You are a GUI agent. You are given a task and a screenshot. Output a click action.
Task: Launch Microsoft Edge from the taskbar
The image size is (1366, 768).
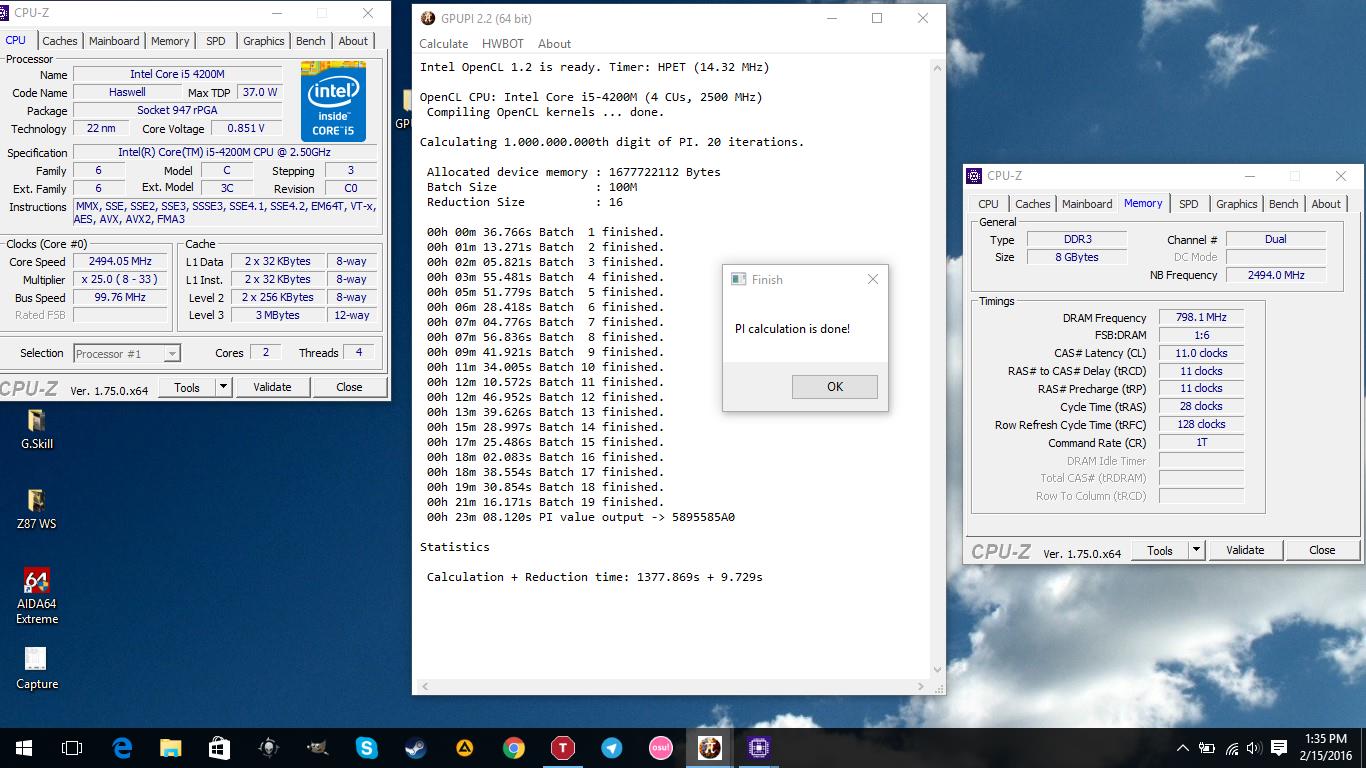click(x=122, y=748)
